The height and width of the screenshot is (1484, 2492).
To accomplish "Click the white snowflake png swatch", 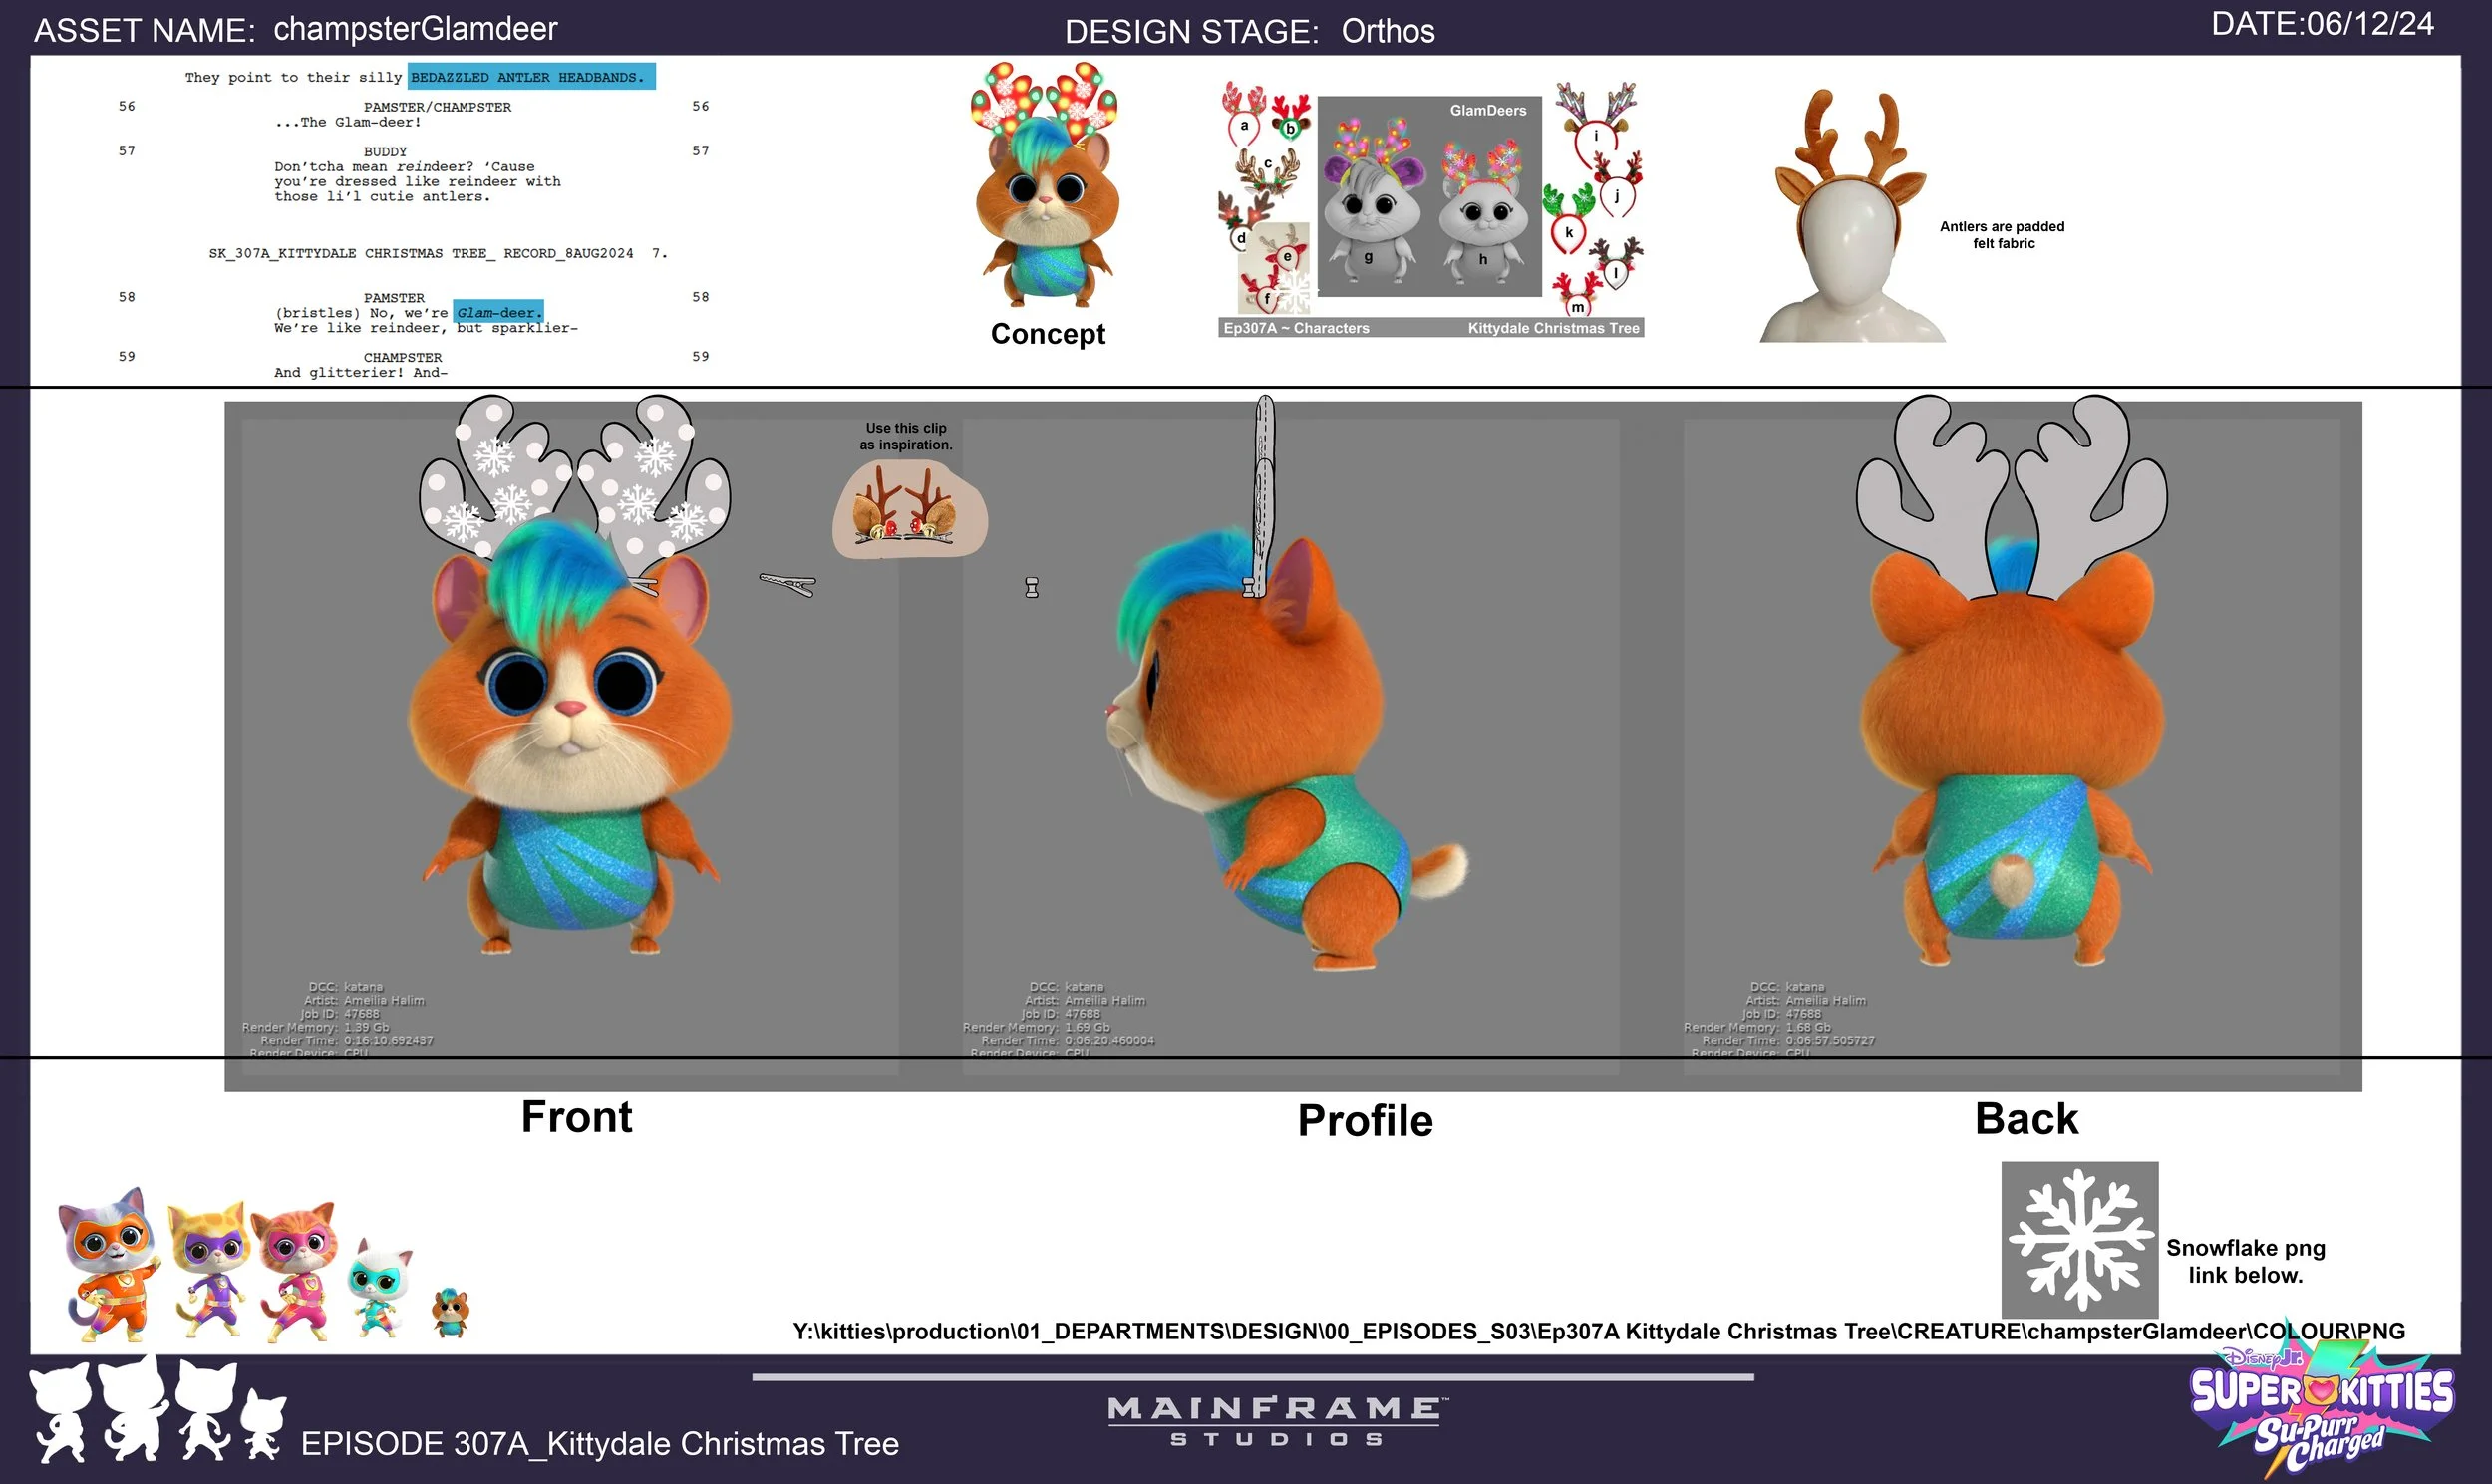I will (2079, 1239).
